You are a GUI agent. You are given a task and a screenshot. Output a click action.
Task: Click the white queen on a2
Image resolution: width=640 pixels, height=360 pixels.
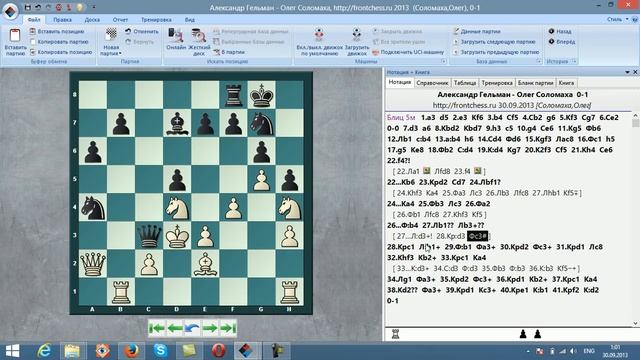tap(93, 264)
